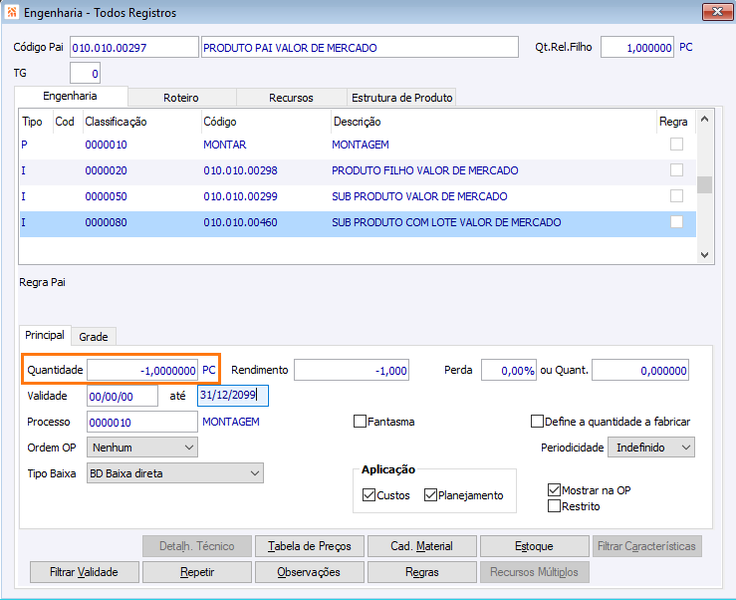Image resolution: width=736 pixels, height=600 pixels.
Task: Open the Estrutura de Produto tab
Action: coord(401,98)
